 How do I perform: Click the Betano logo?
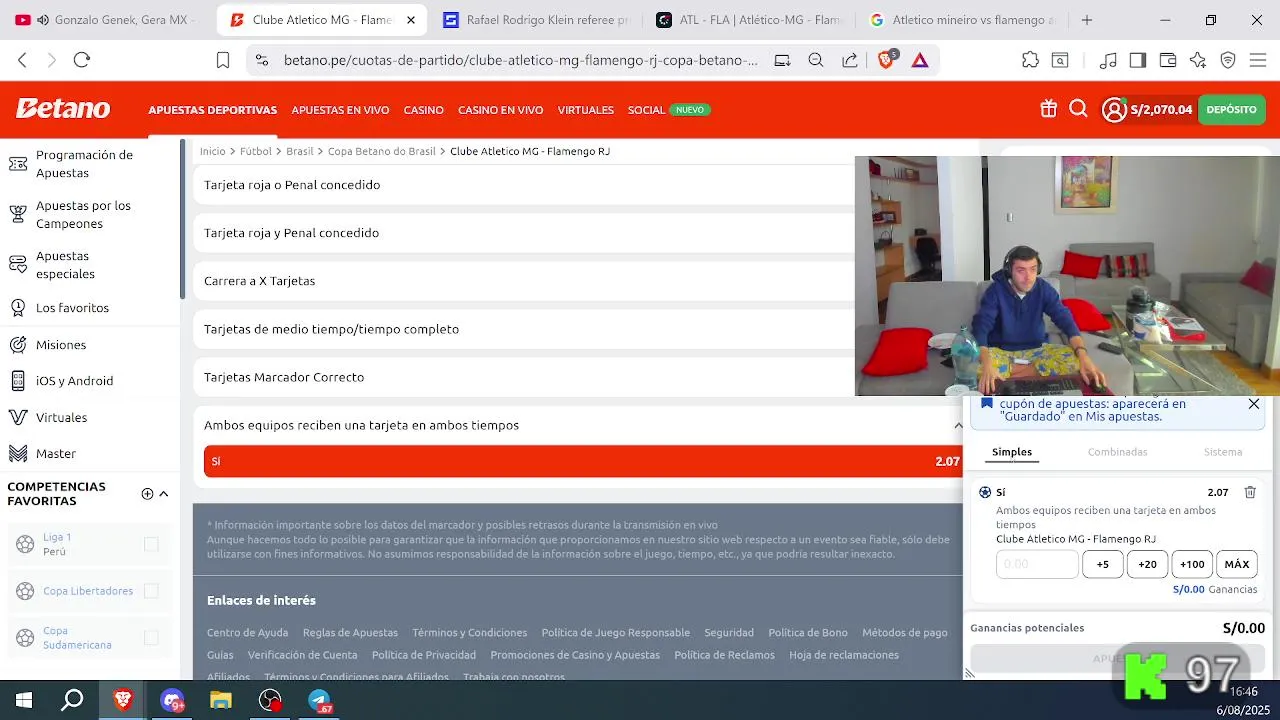[62, 109]
